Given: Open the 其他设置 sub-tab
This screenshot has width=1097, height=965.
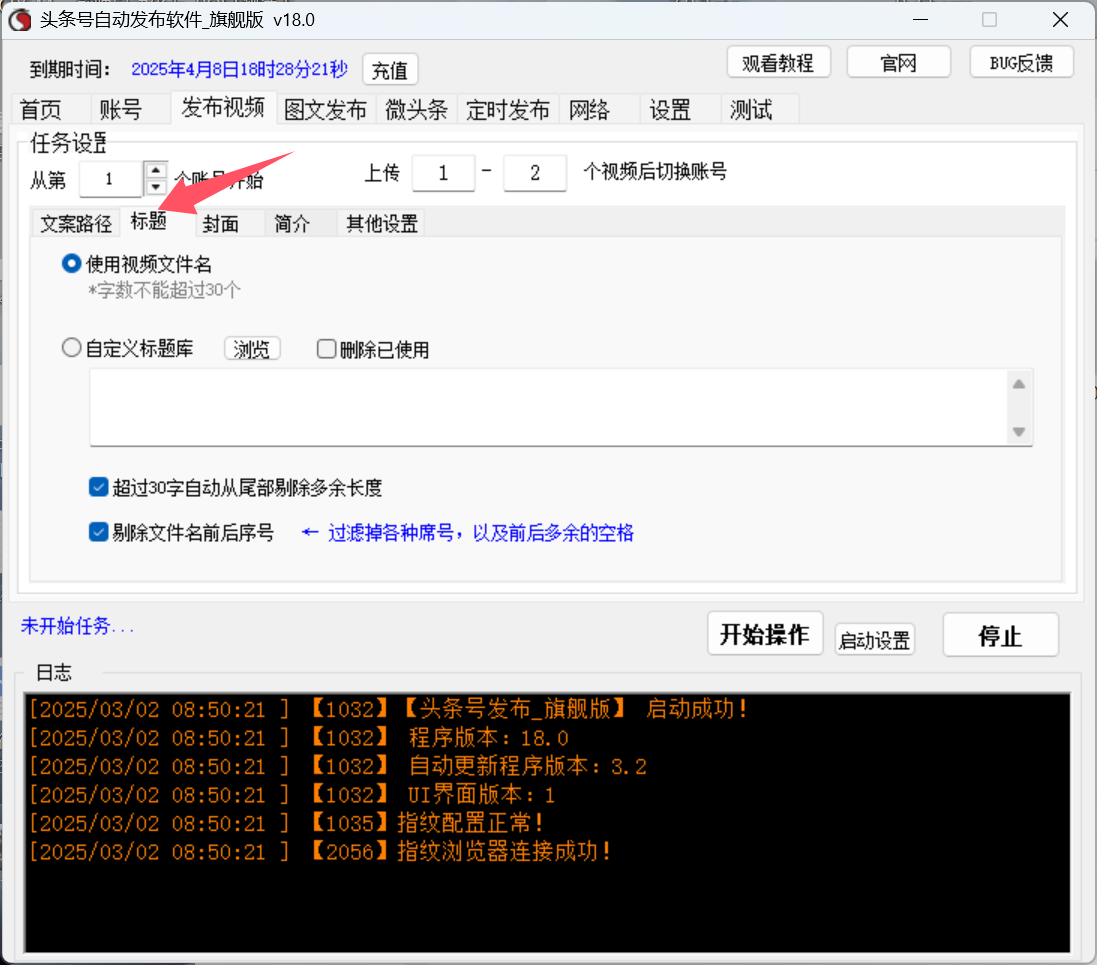Looking at the screenshot, I should point(382,224).
